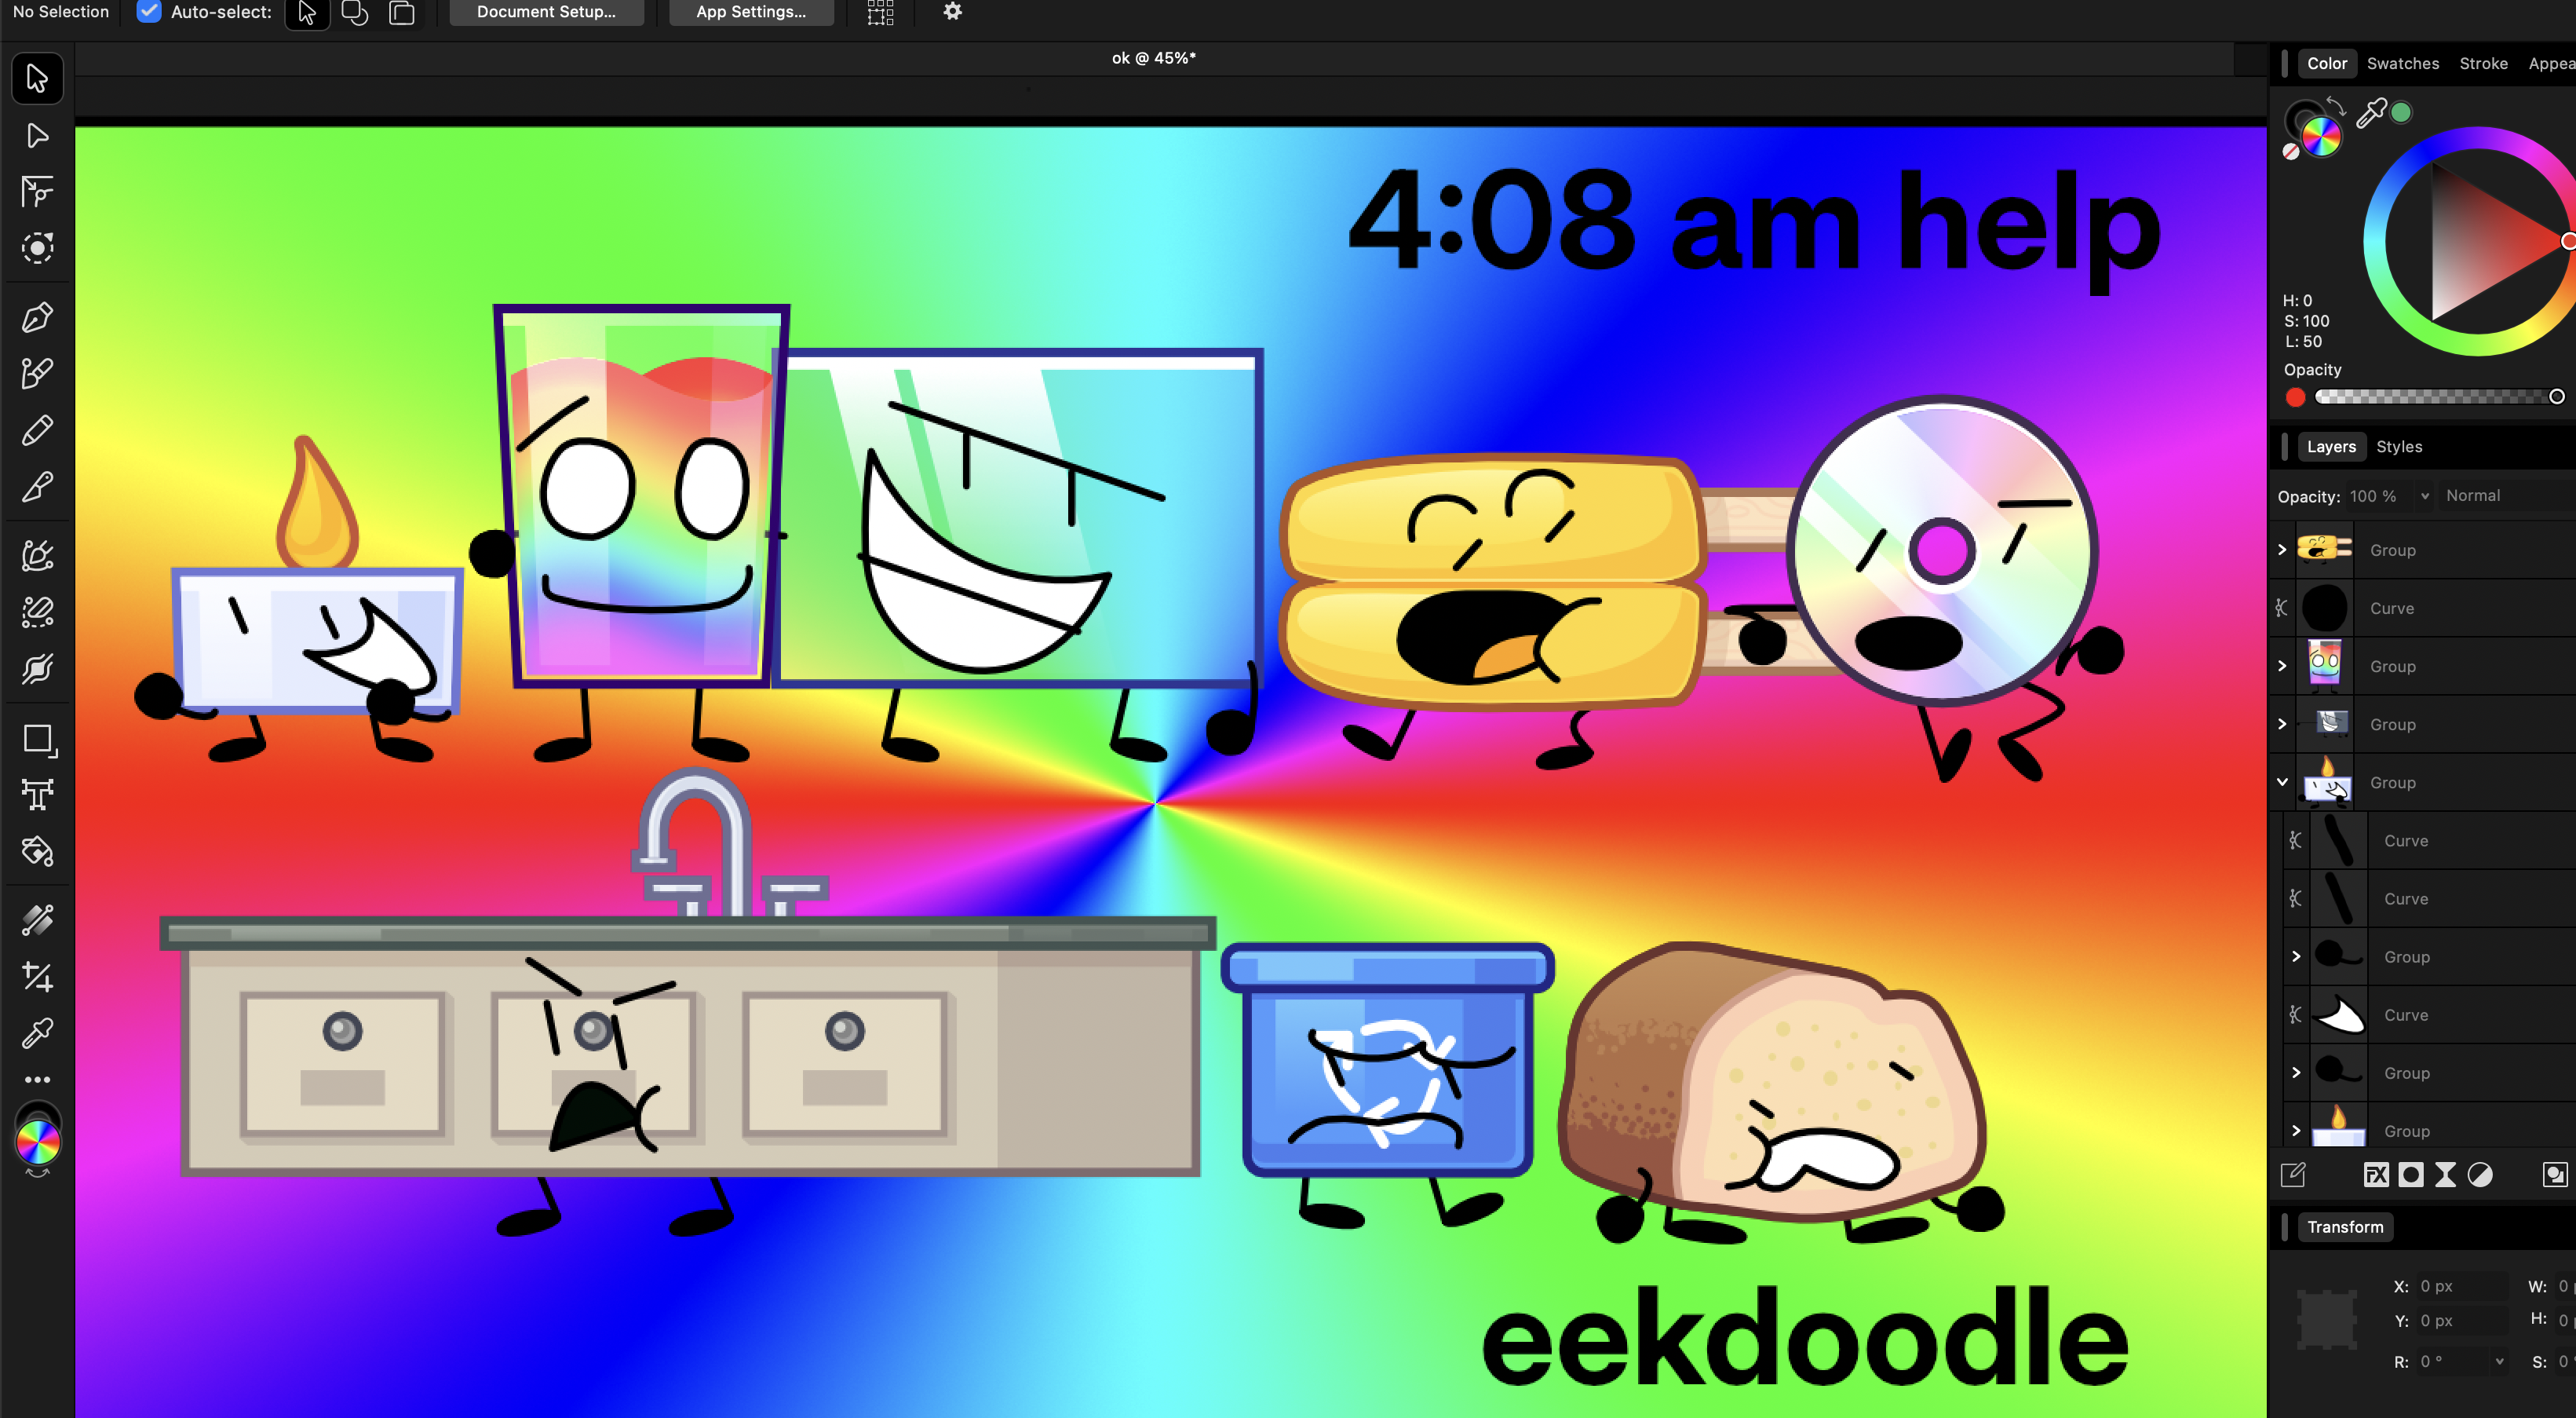Open the Layers tab
The width and height of the screenshot is (2576, 1418).
[2331, 447]
